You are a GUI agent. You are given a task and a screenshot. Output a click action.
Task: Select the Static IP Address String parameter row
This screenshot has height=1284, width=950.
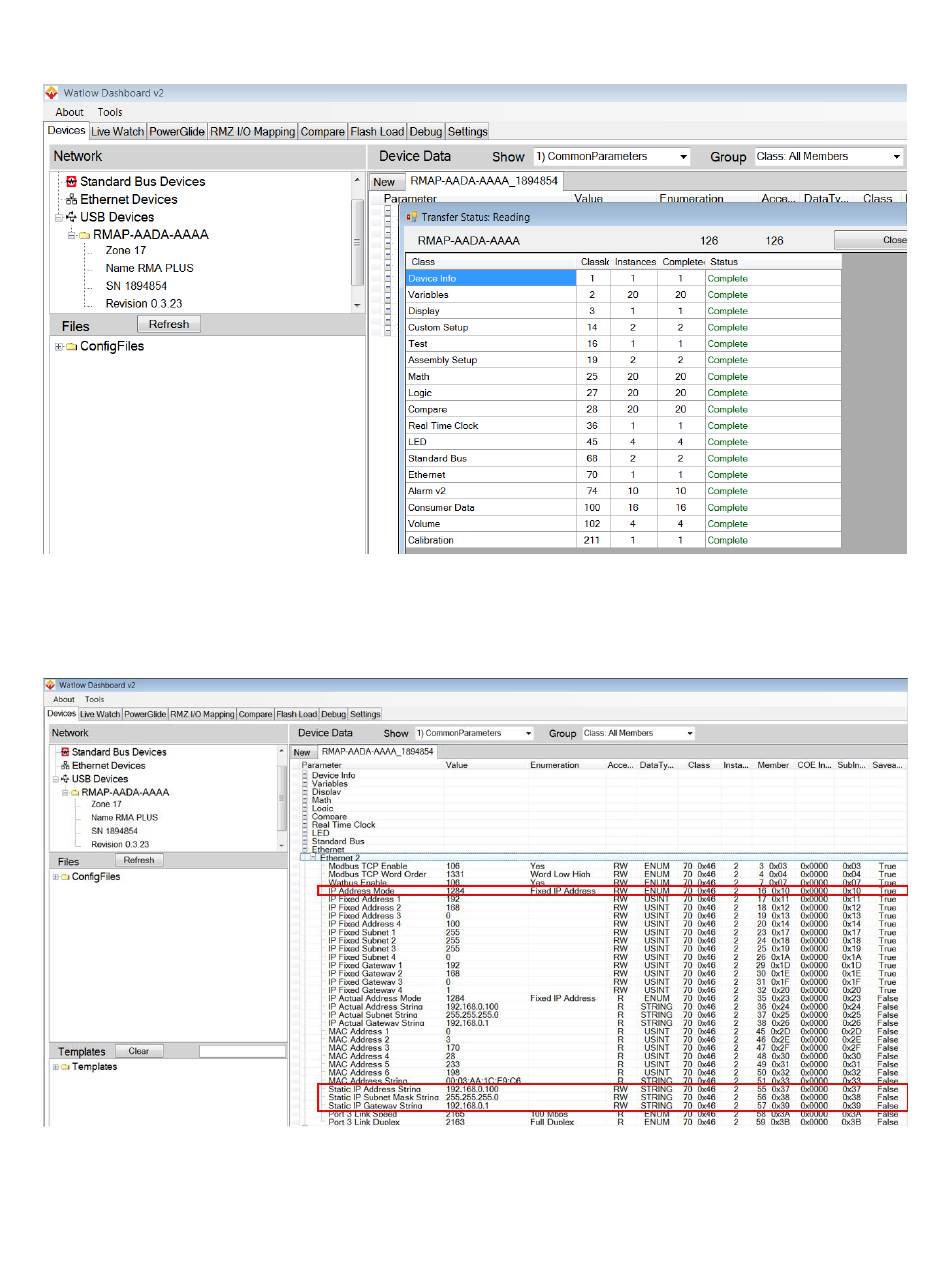pyautogui.click(x=612, y=1089)
